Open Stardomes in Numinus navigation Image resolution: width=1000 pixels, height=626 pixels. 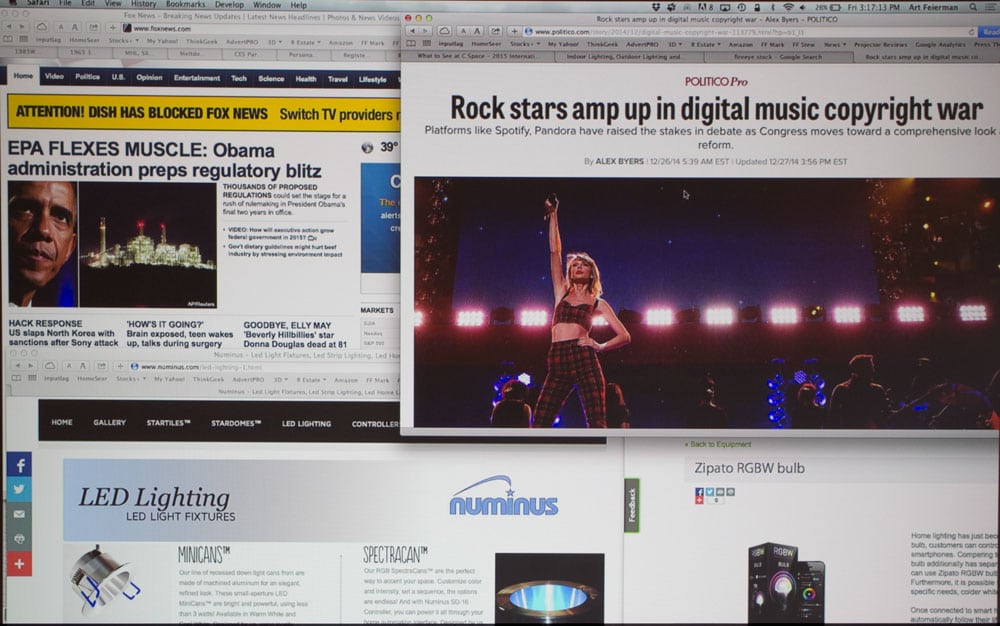[x=236, y=423]
